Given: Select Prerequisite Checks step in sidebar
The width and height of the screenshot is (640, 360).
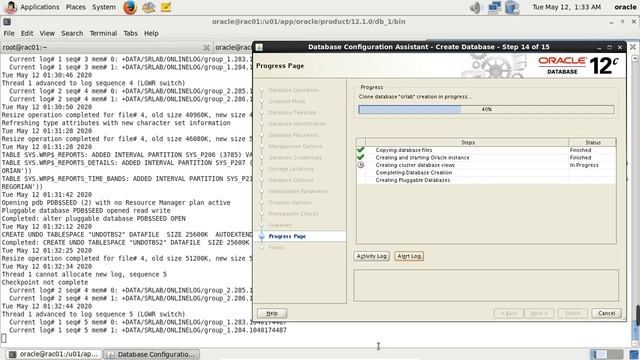Looking at the screenshot, I should click(x=293, y=214).
